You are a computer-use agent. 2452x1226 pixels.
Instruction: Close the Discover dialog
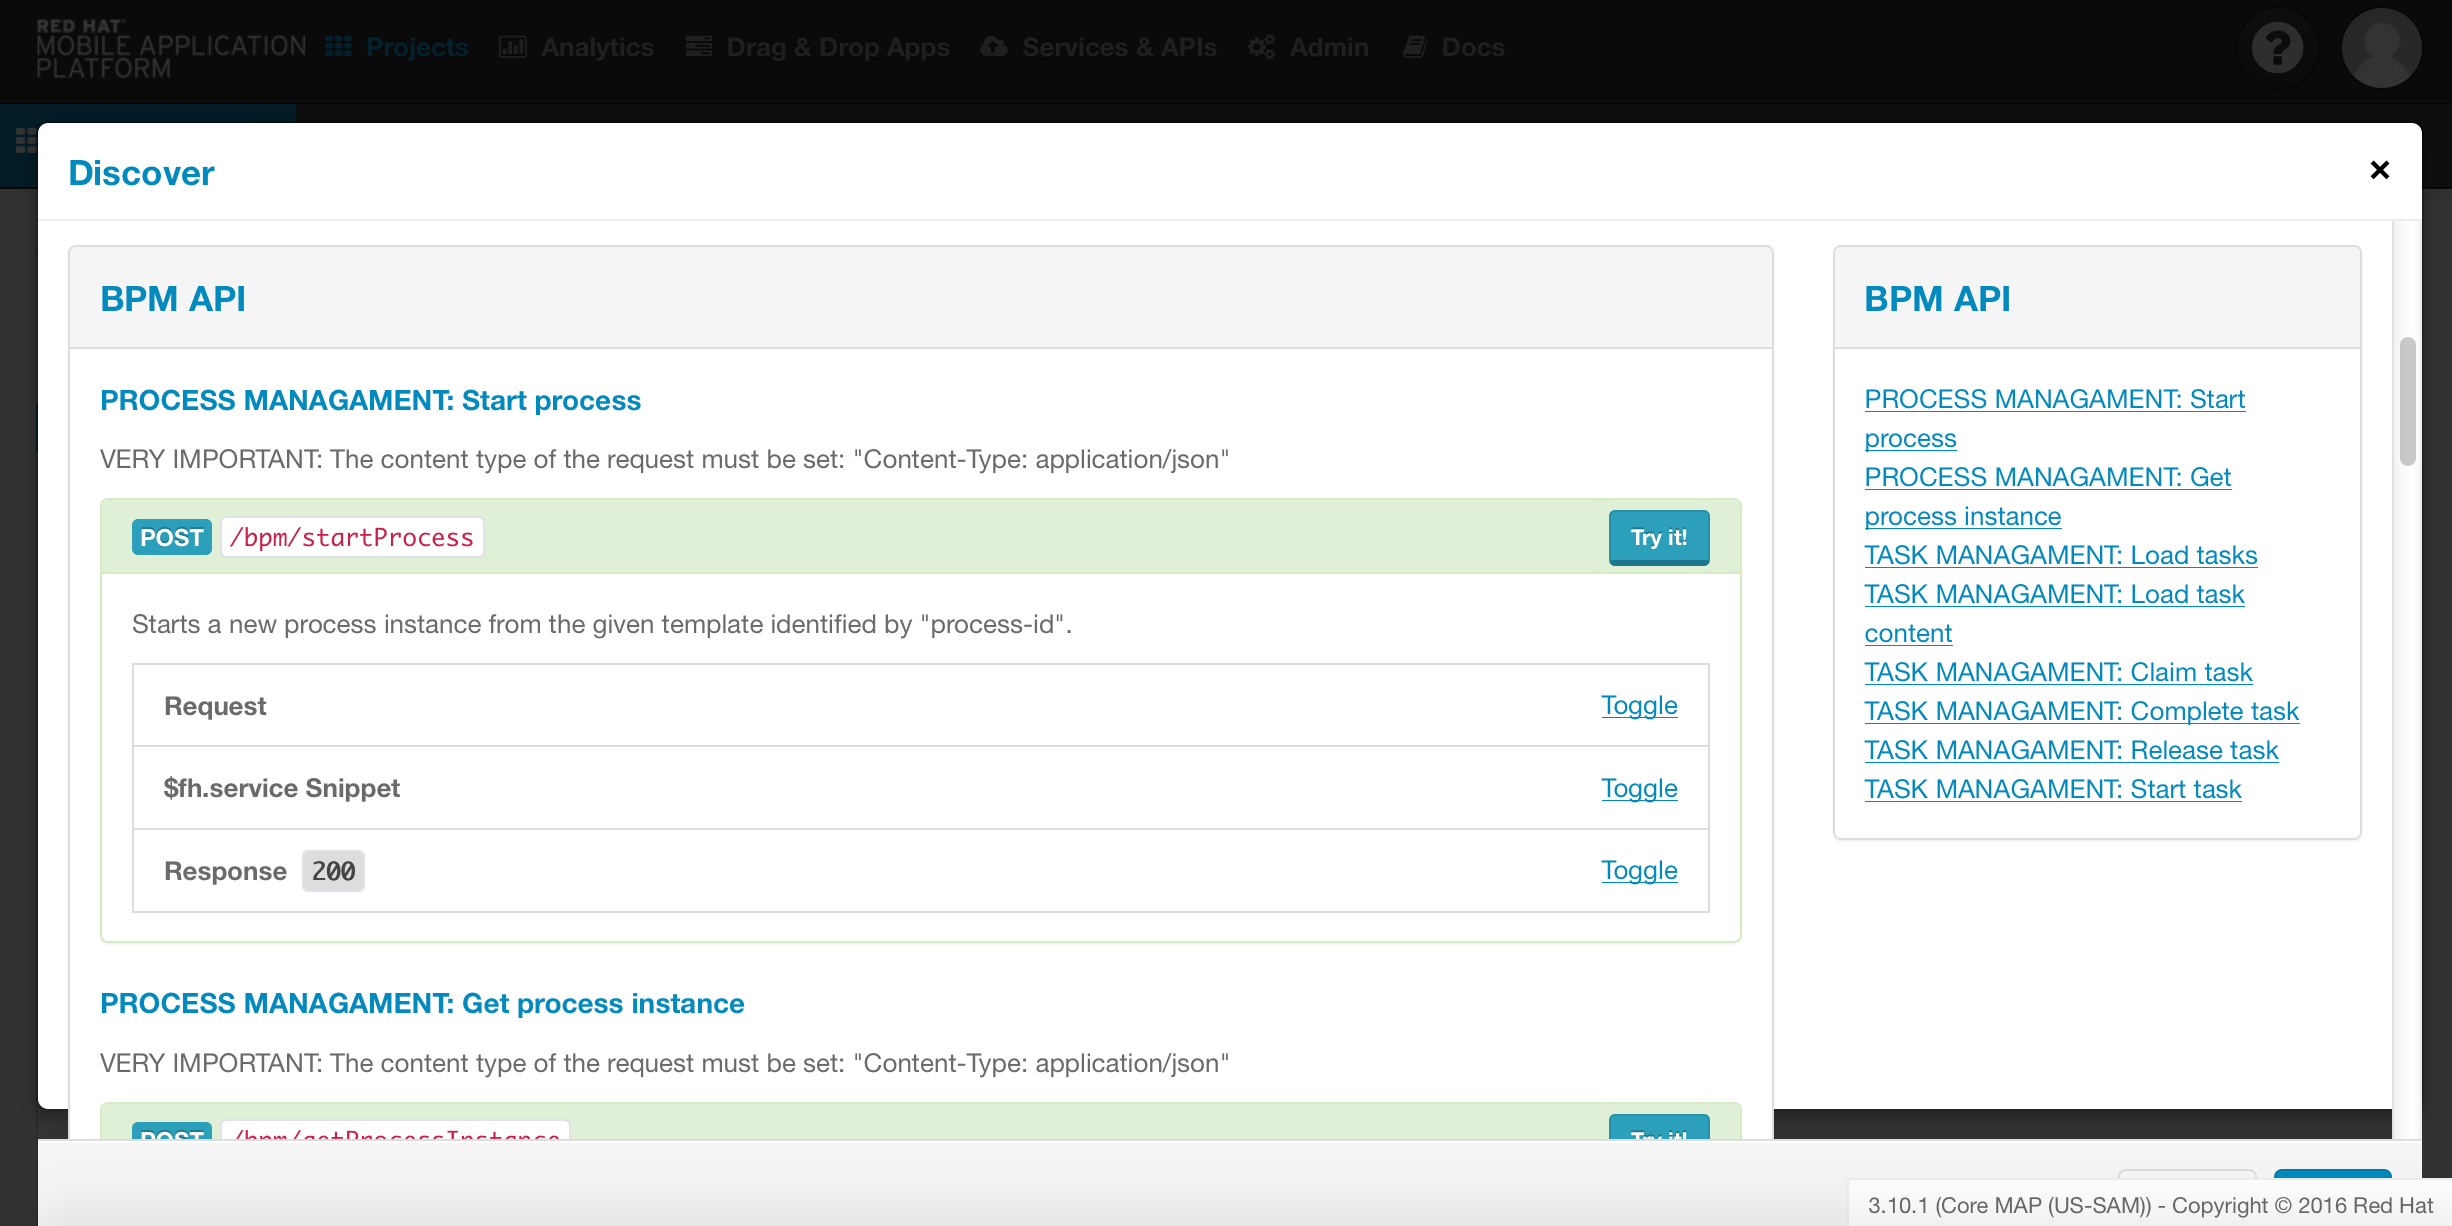click(x=2379, y=170)
